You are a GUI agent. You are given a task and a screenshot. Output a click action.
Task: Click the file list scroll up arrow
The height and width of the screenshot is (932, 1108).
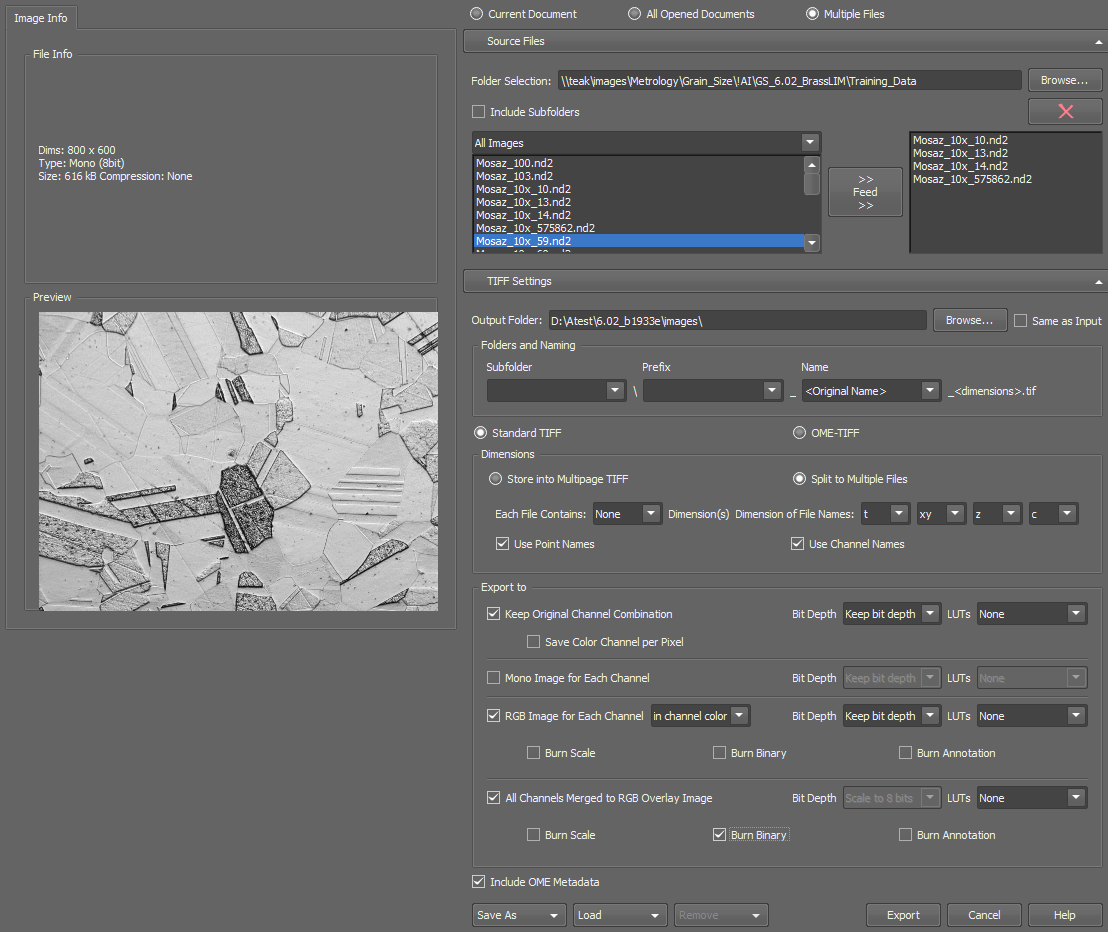(x=812, y=165)
